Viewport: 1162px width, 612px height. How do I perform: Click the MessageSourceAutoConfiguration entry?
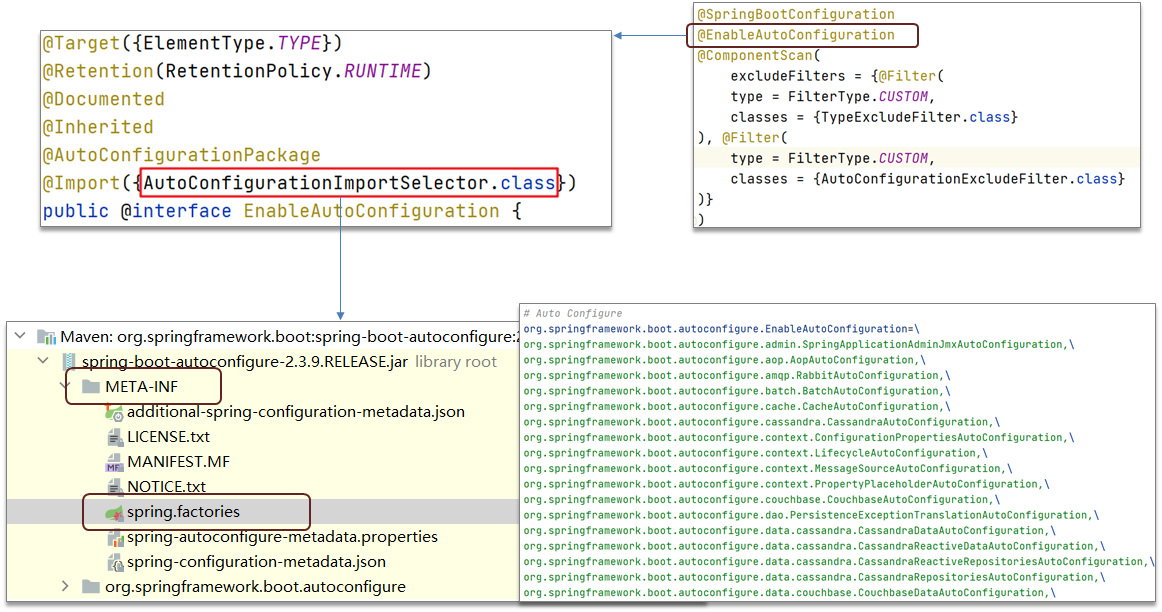pos(768,469)
